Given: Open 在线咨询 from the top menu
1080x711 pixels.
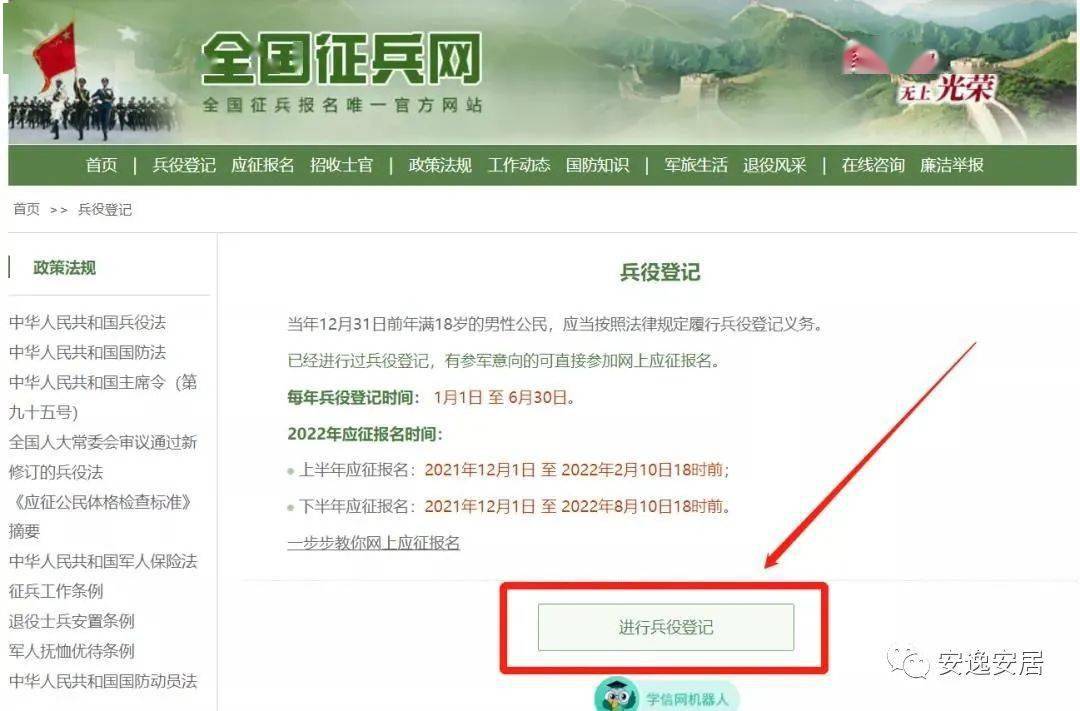Looking at the screenshot, I should click(873, 165).
